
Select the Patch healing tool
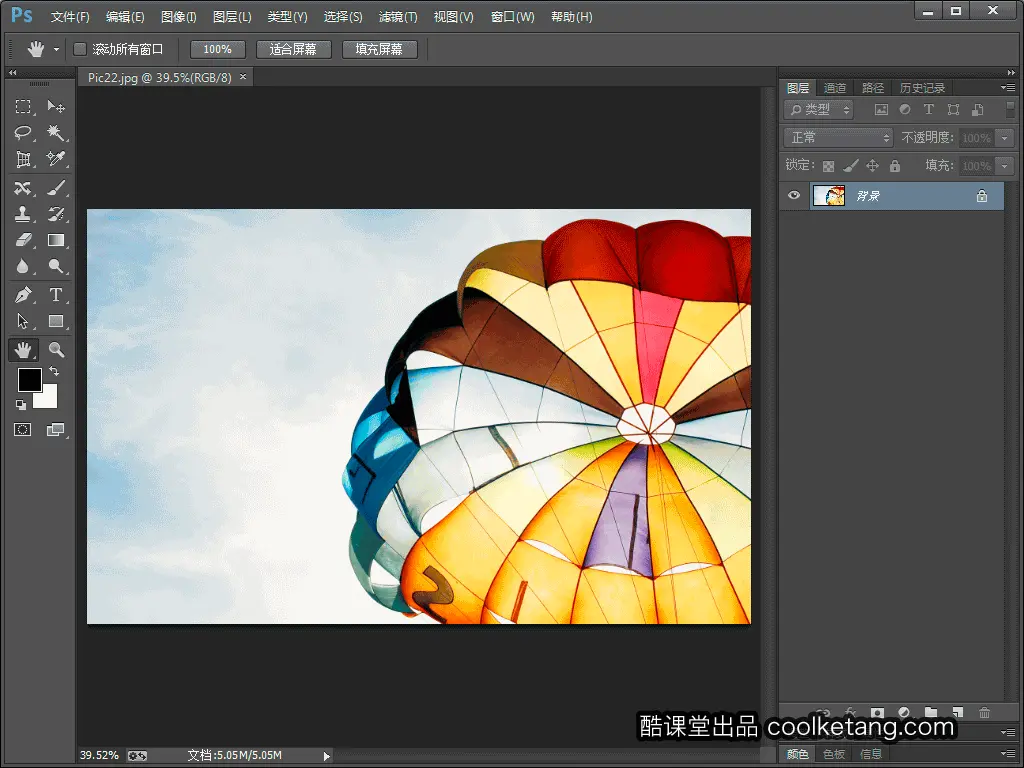[x=24, y=188]
